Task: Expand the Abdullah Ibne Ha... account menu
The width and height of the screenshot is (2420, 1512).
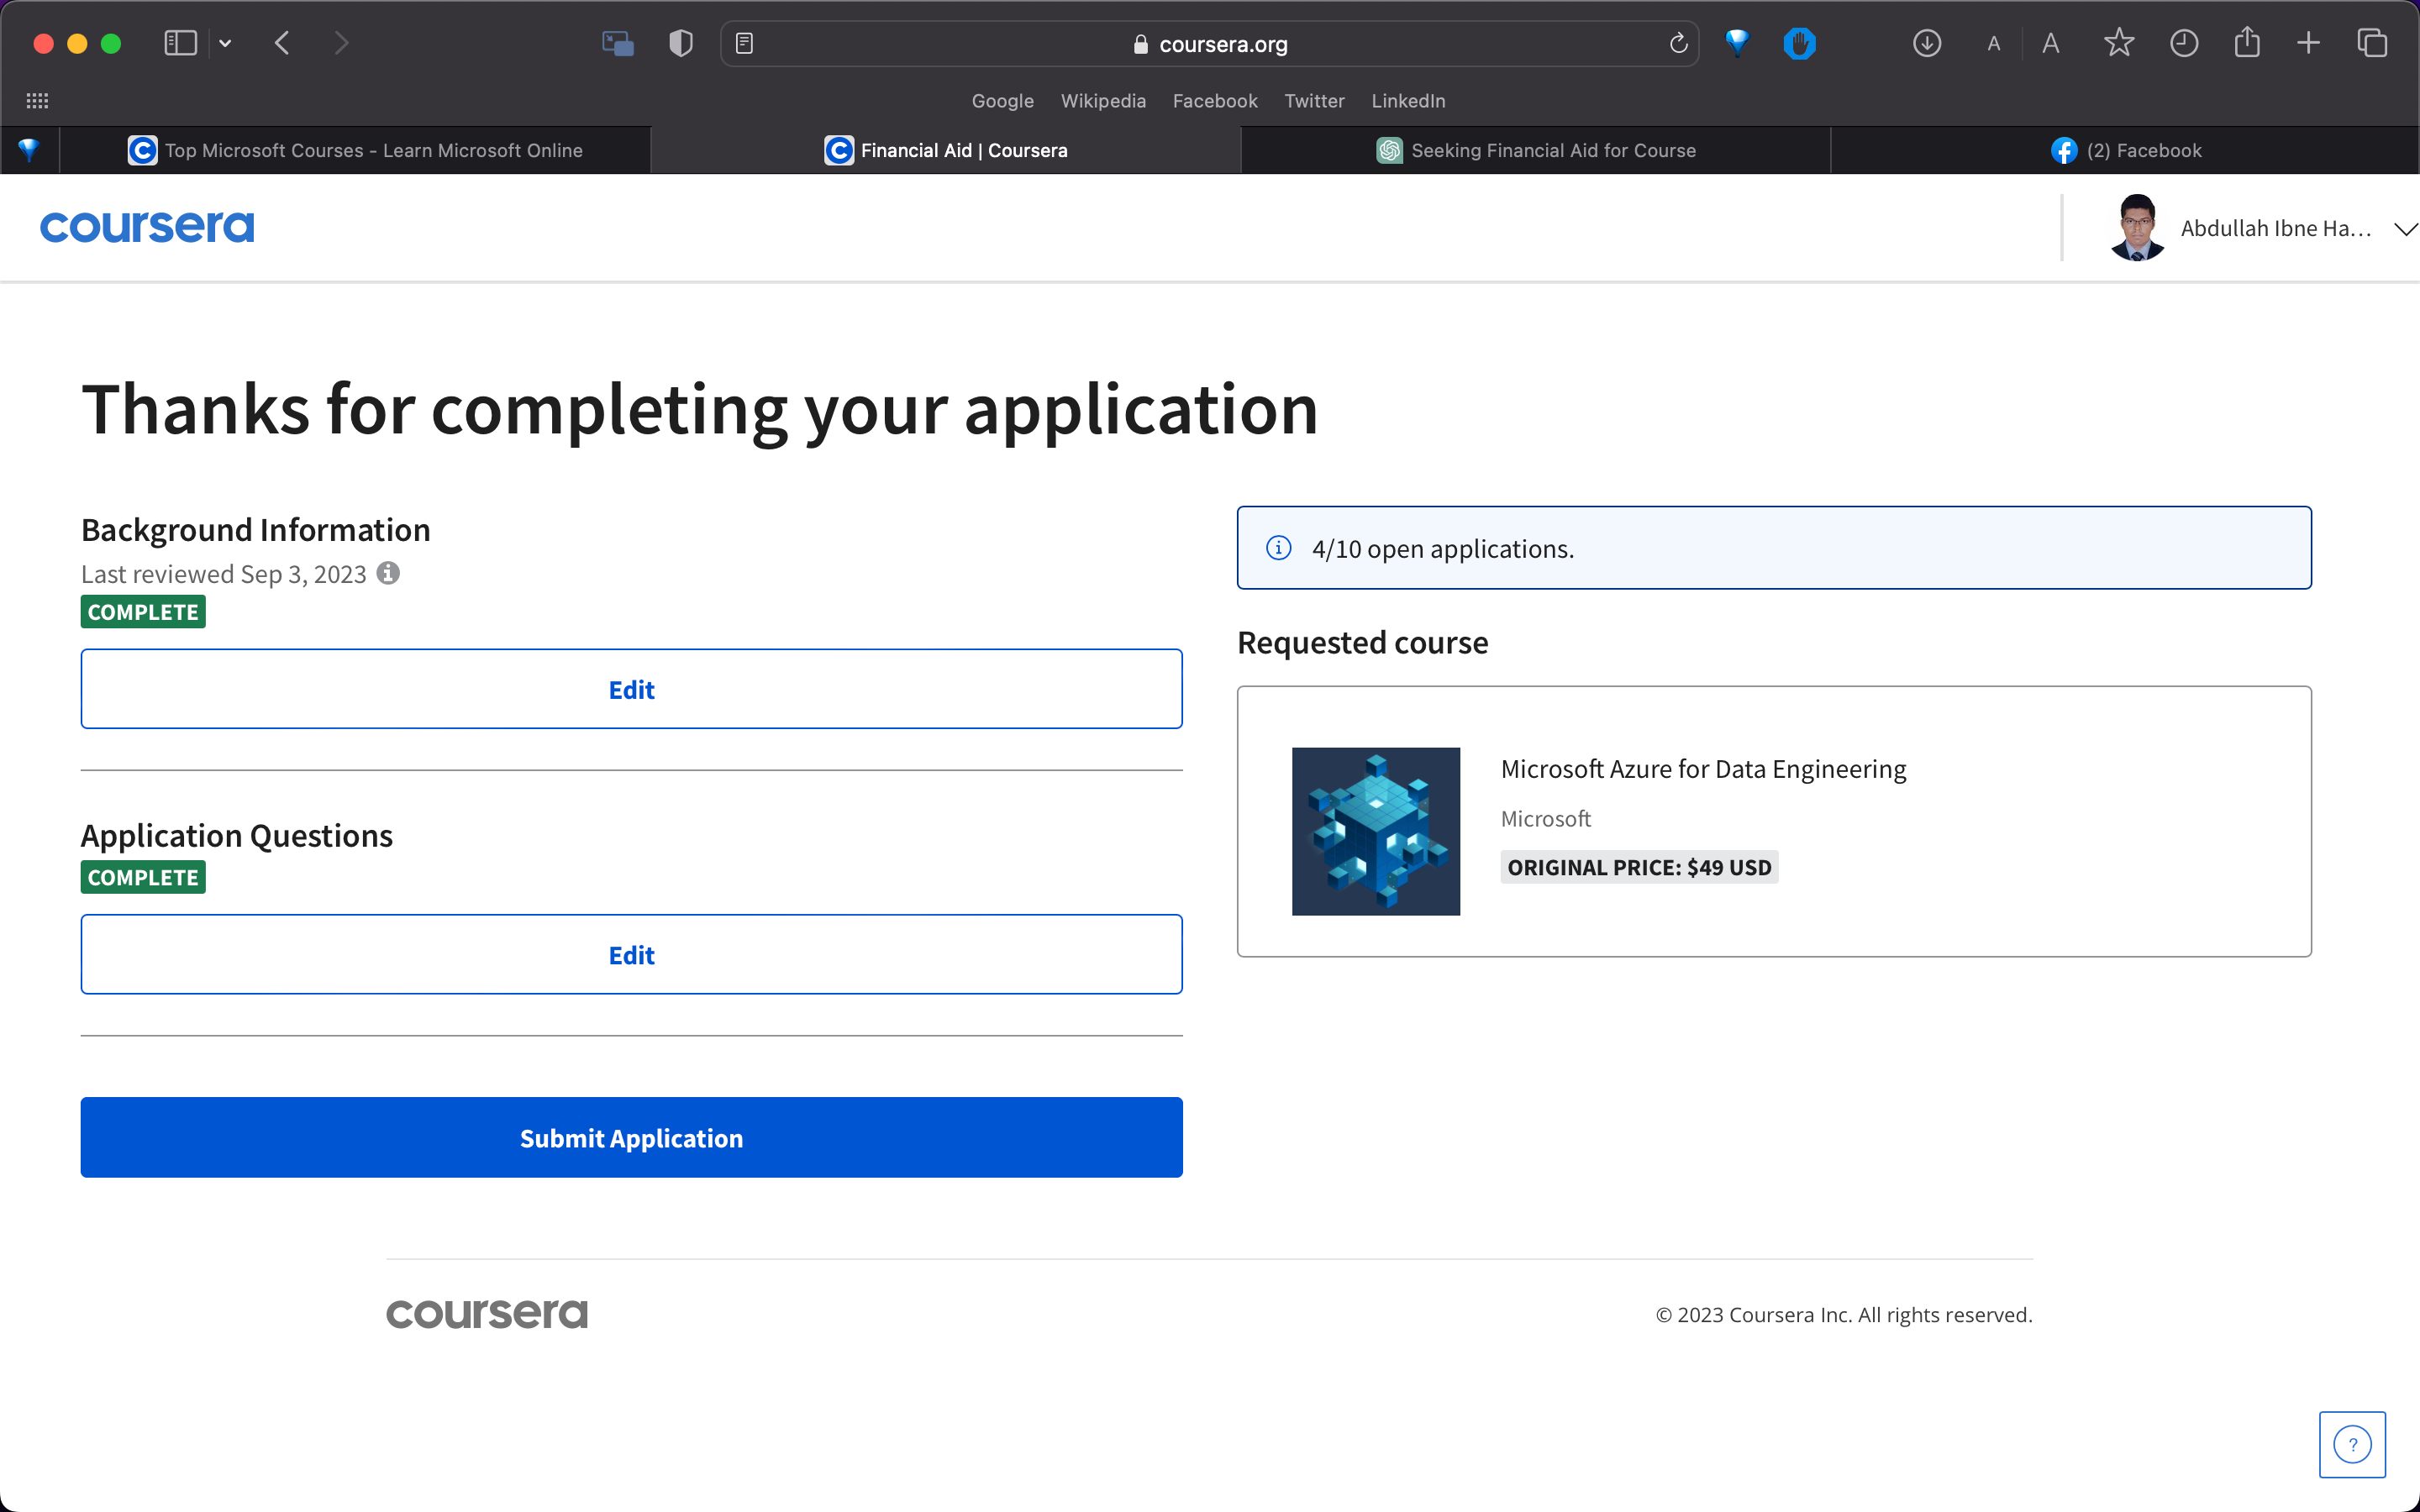Action: tap(2406, 229)
